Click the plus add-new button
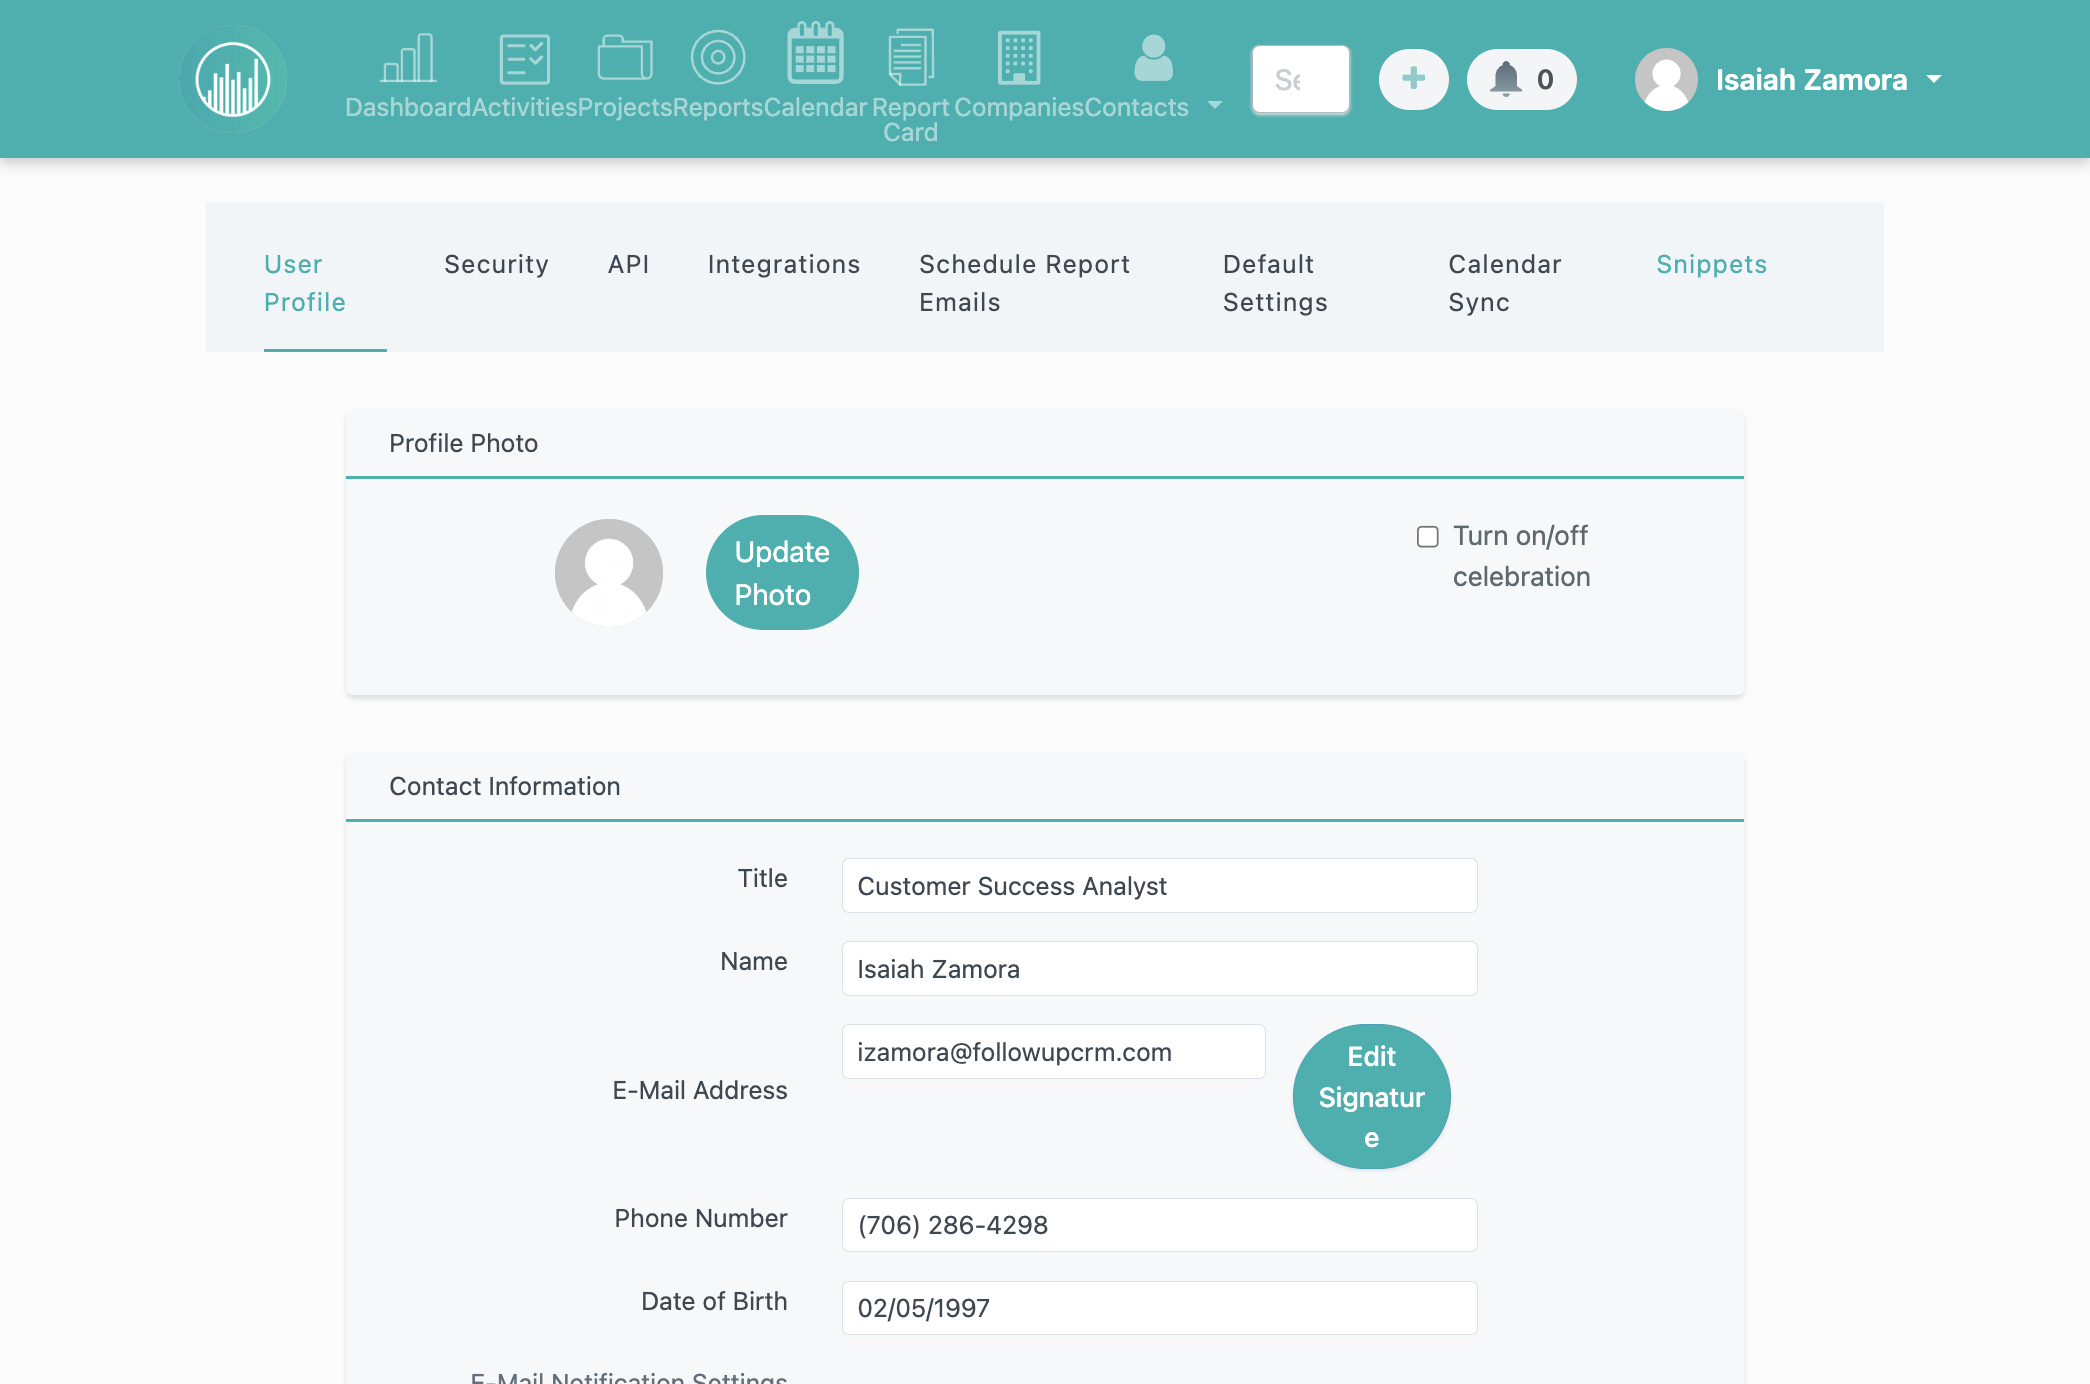This screenshot has height=1384, width=2090. (x=1414, y=79)
